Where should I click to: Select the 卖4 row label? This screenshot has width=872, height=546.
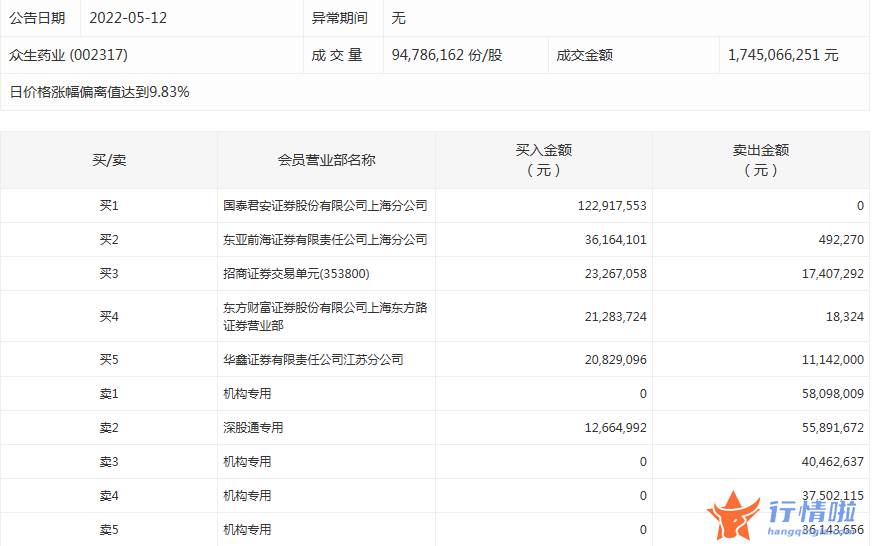pos(109,495)
